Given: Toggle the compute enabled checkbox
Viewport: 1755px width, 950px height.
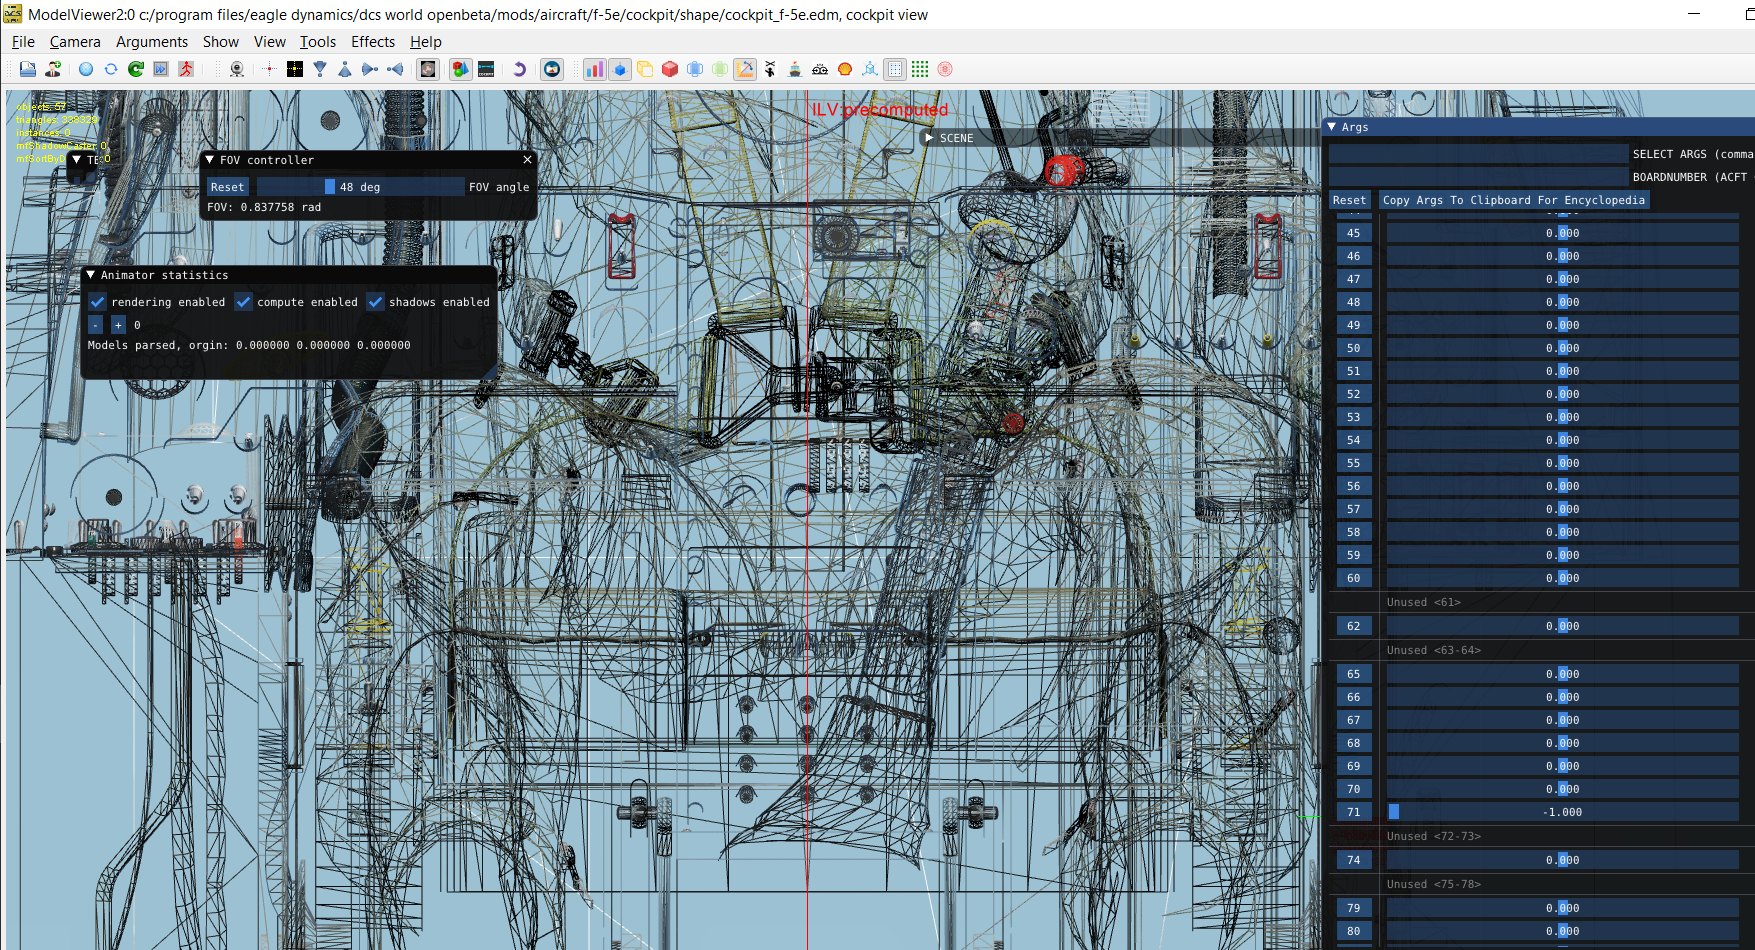Looking at the screenshot, I should click(243, 302).
